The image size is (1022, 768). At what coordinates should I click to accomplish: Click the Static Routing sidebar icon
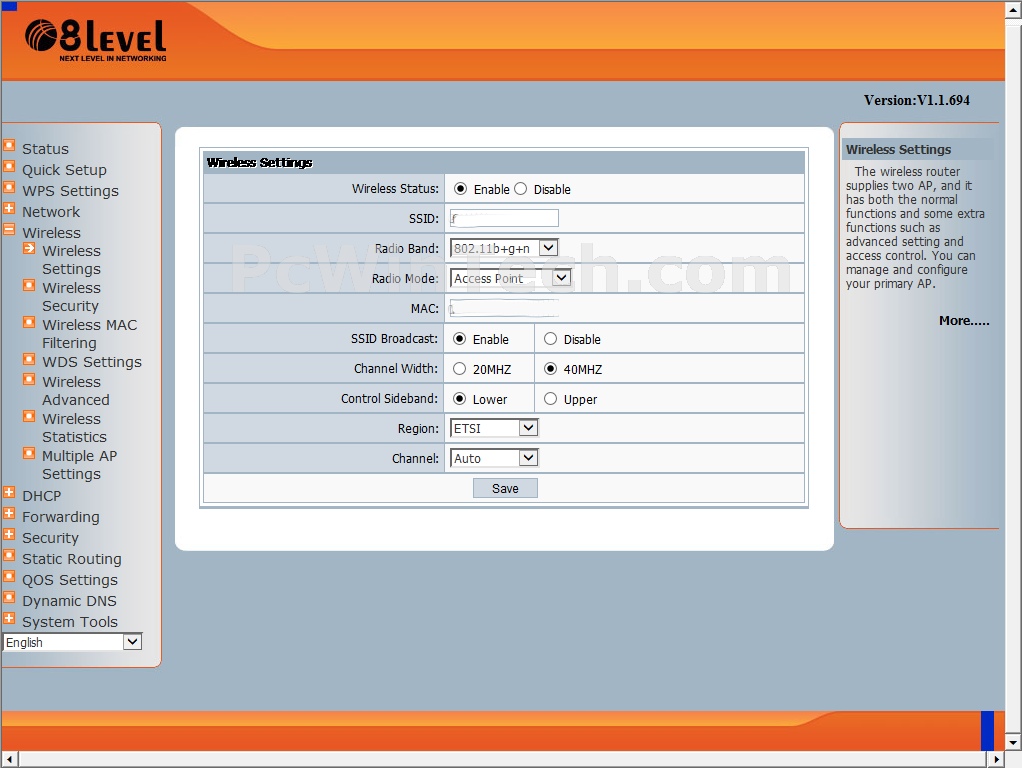pos(9,556)
